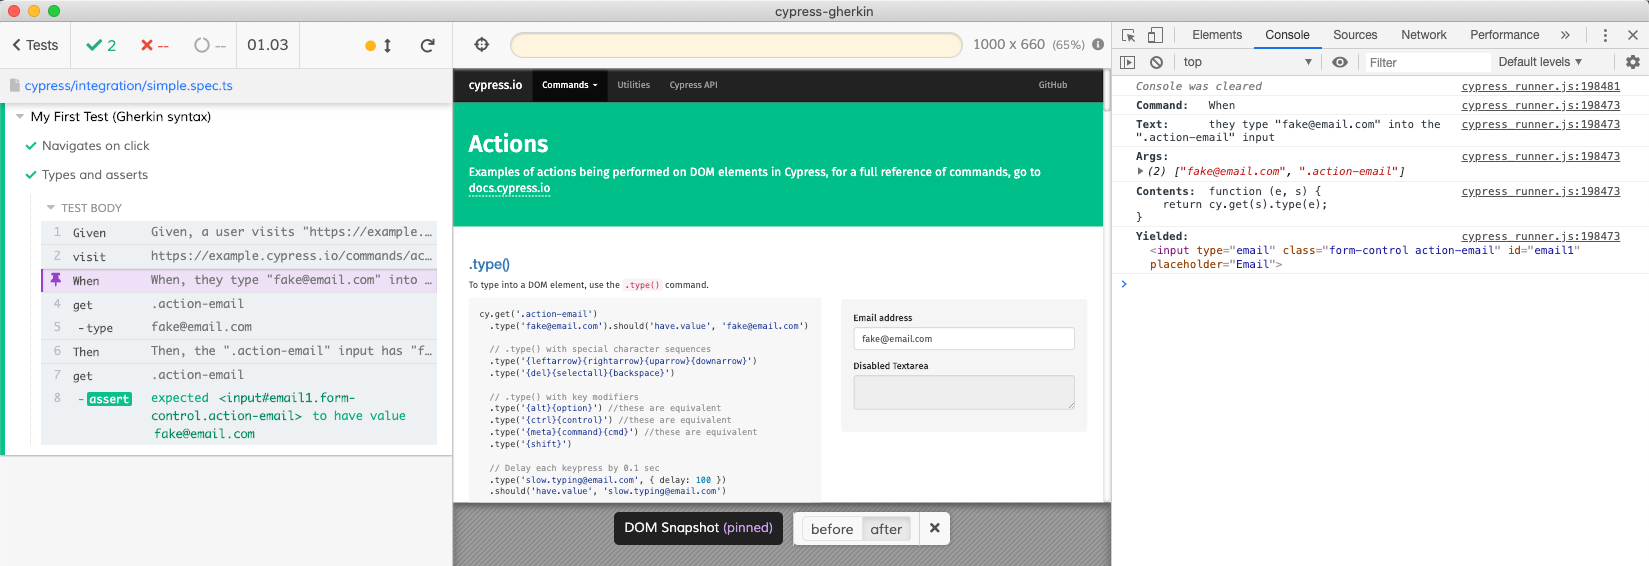Open Default levels dropdown
1649x566 pixels.
click(1540, 62)
